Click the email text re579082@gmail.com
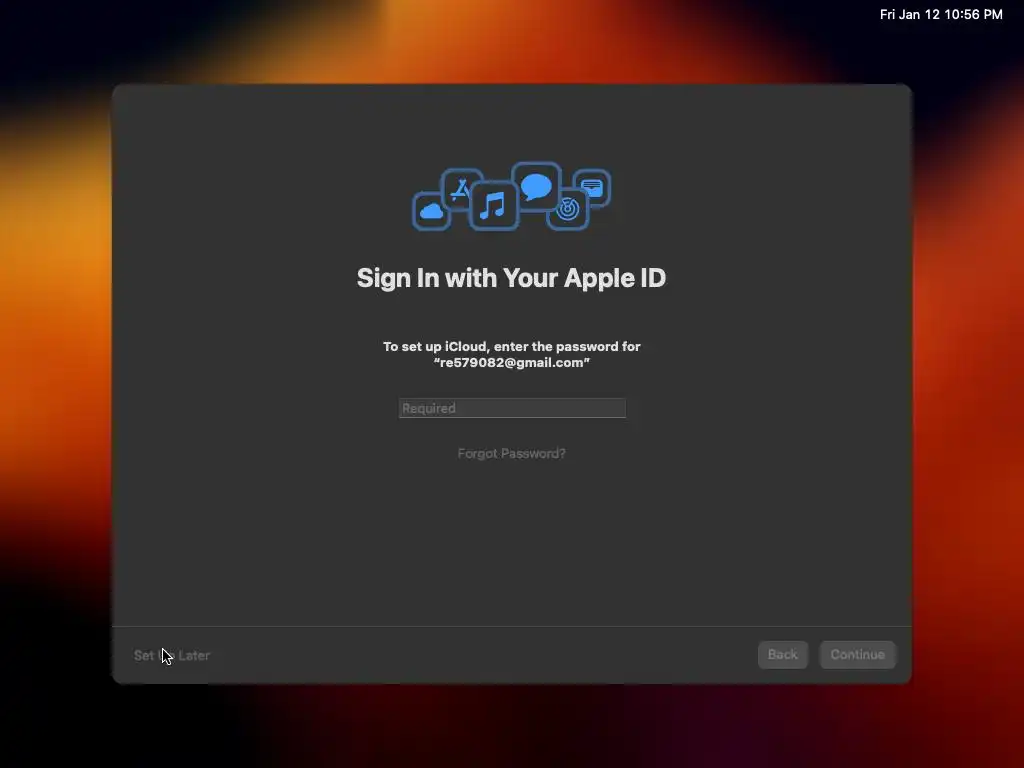1024x768 pixels. tap(511, 363)
